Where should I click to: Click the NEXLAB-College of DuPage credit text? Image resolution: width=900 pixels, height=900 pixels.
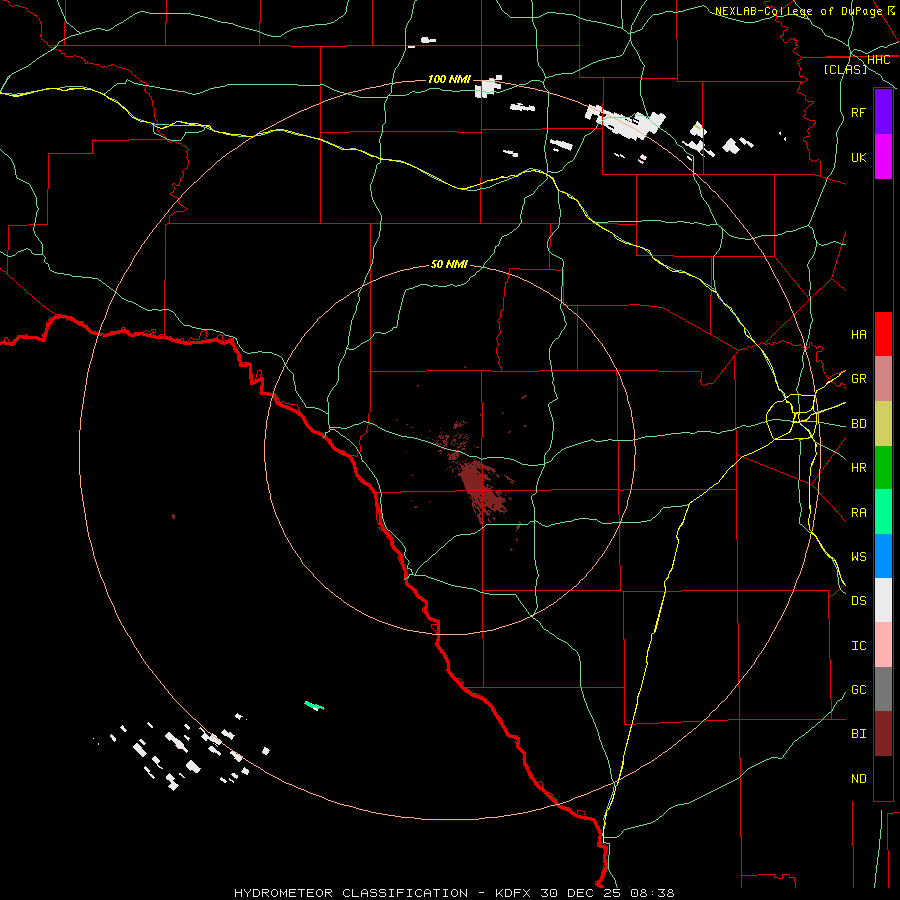point(798,11)
